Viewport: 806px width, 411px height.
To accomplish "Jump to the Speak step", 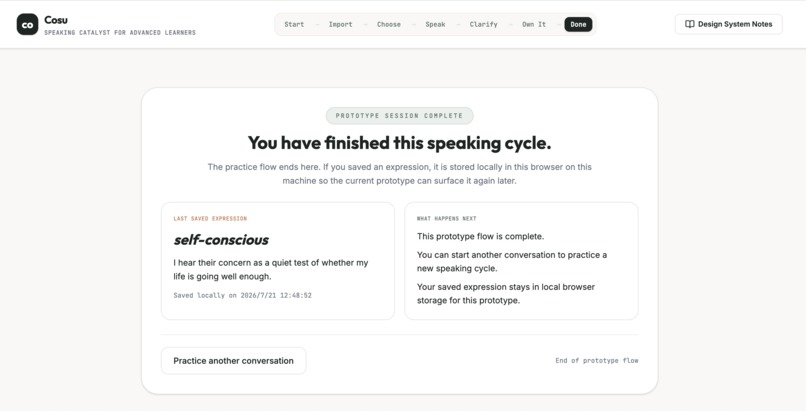I will click(x=435, y=24).
